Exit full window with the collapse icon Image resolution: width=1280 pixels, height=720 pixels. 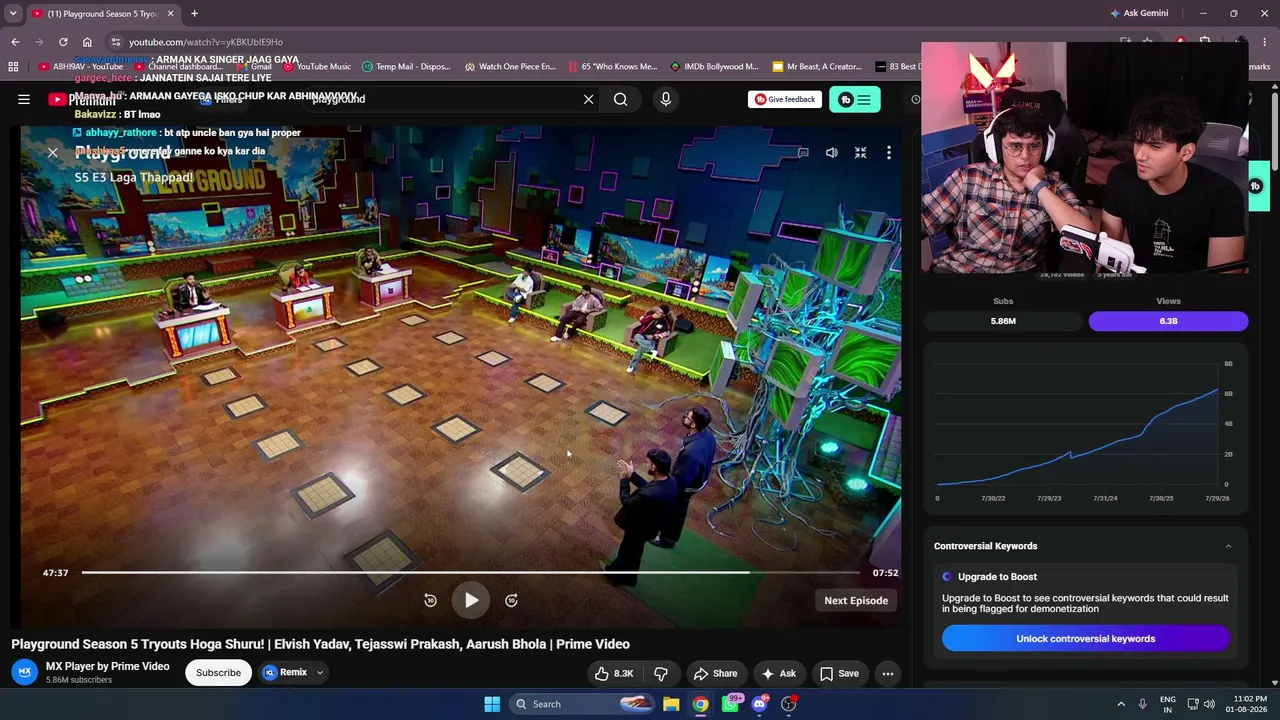point(860,153)
